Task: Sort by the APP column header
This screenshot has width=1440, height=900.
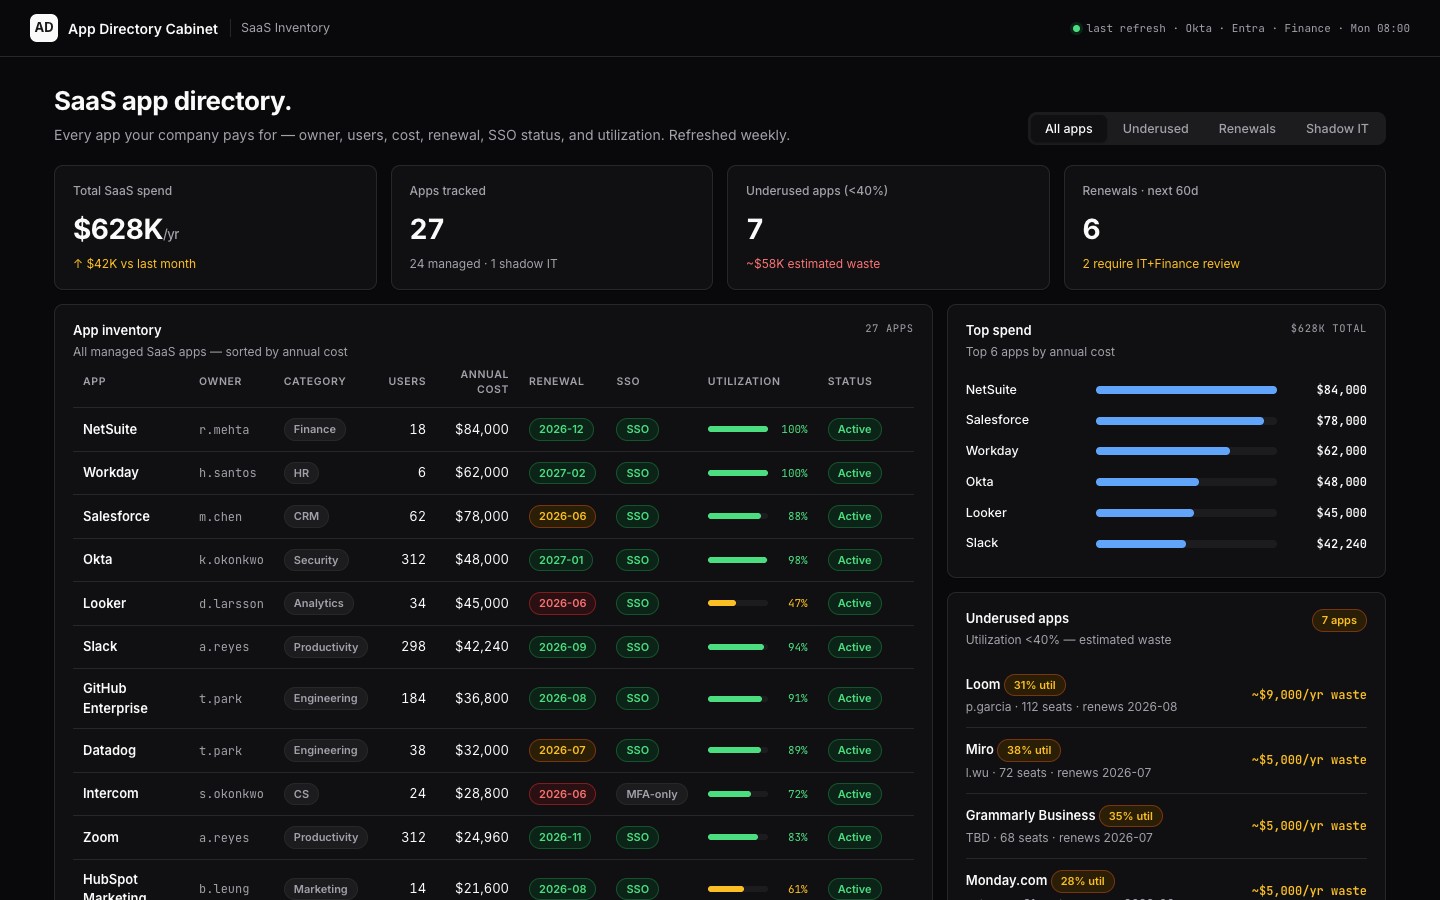Action: (x=94, y=382)
